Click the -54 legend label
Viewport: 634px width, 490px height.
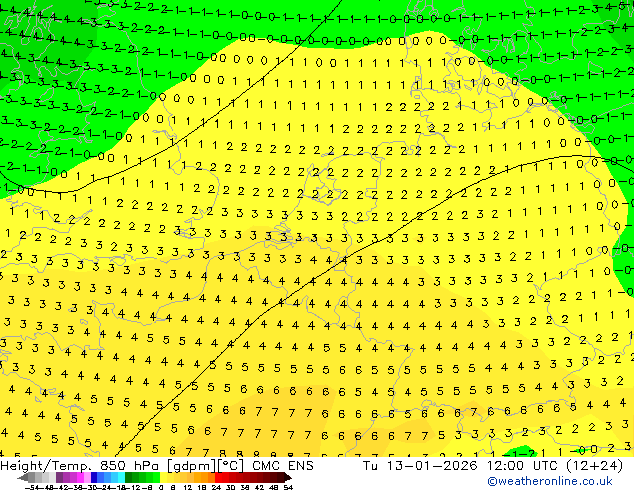32,488
